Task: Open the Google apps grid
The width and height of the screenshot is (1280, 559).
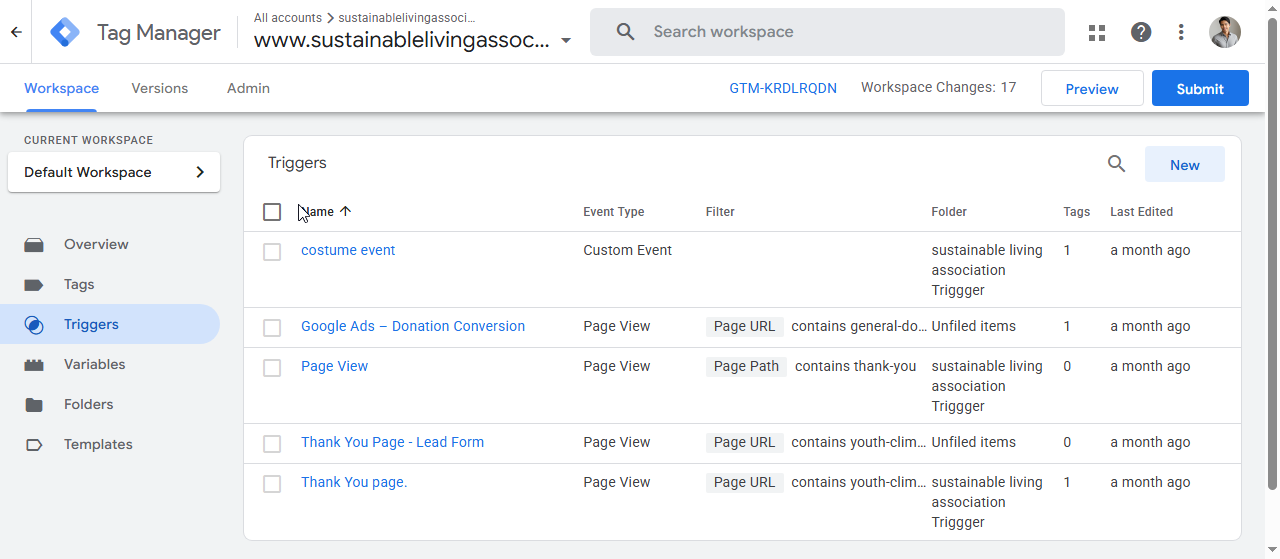Action: click(1097, 32)
